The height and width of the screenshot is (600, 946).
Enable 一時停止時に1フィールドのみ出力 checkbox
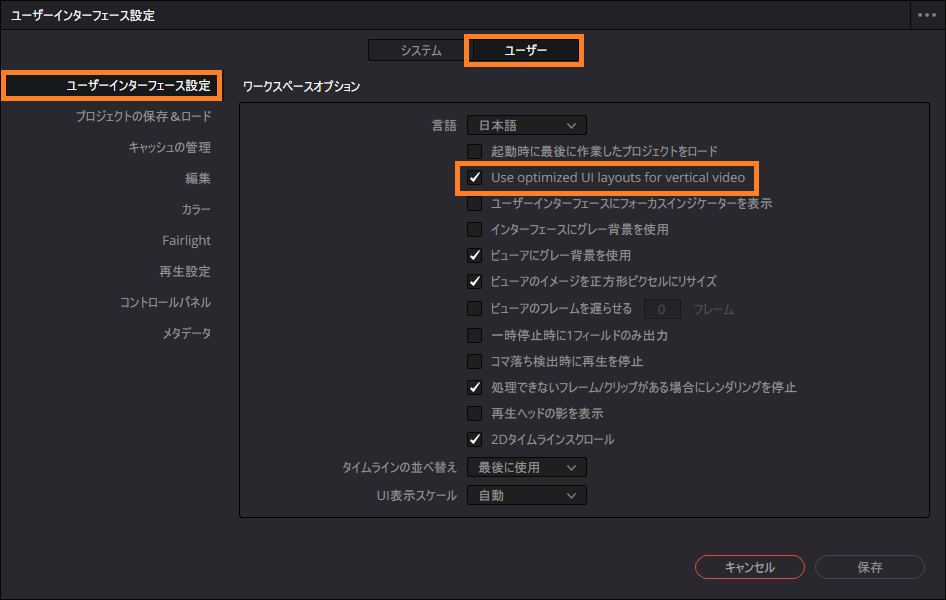(x=475, y=335)
